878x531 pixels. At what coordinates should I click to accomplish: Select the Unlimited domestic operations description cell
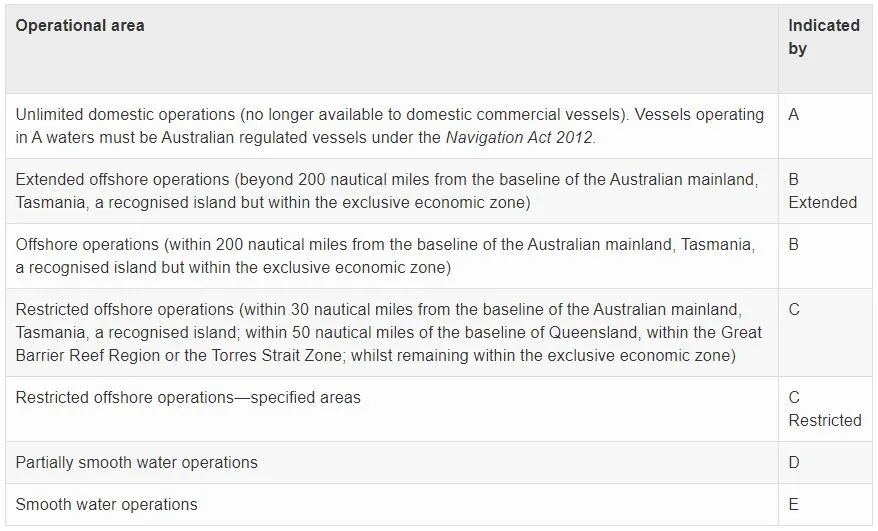[390, 125]
